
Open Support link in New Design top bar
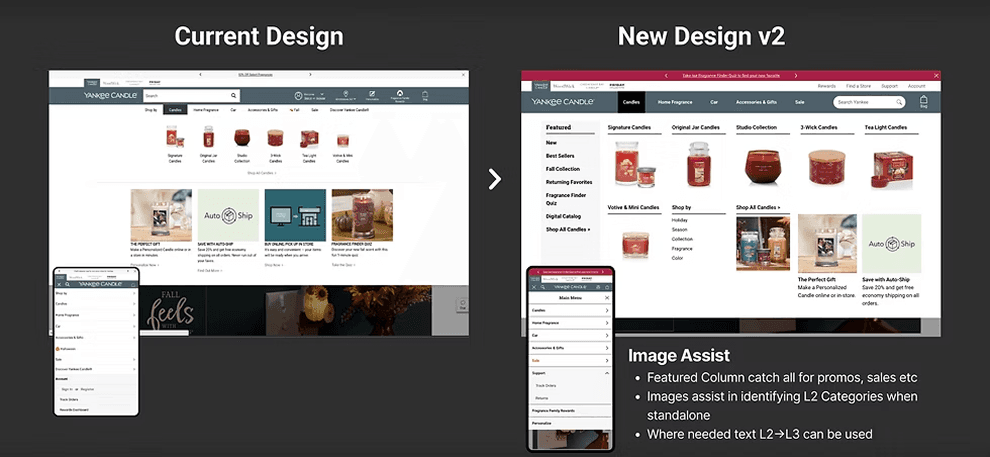(x=889, y=86)
